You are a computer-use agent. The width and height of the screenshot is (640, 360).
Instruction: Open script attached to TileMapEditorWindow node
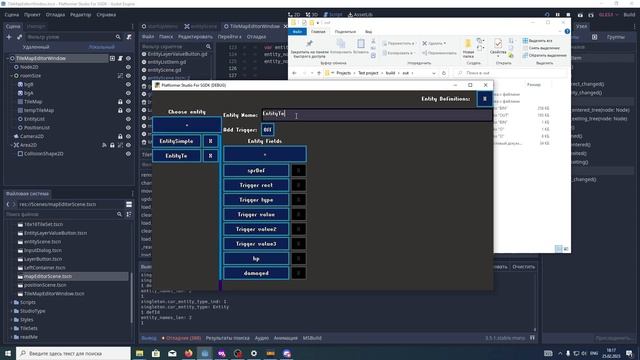pyautogui.click(x=120, y=58)
